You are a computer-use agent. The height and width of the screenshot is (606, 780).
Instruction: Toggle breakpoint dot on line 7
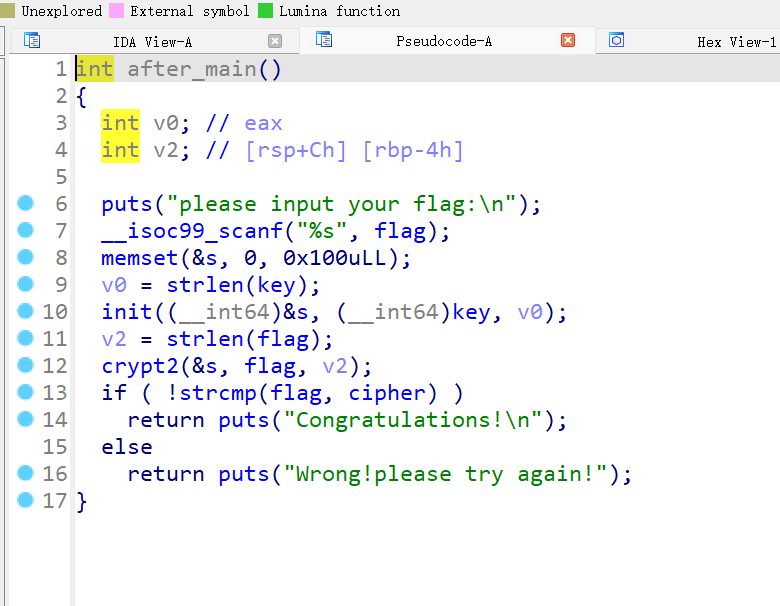25,230
